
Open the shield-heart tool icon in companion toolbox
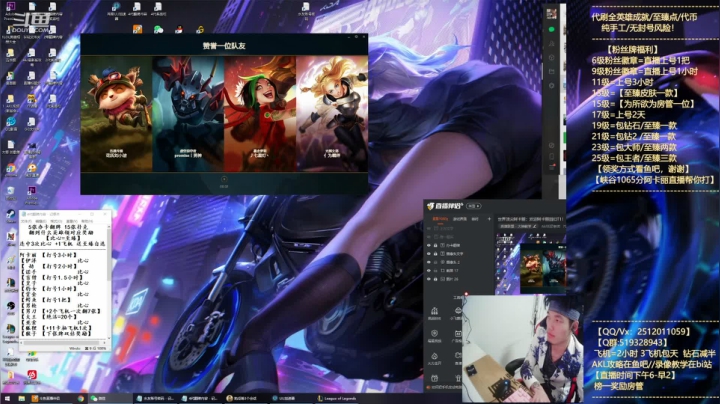(434, 335)
